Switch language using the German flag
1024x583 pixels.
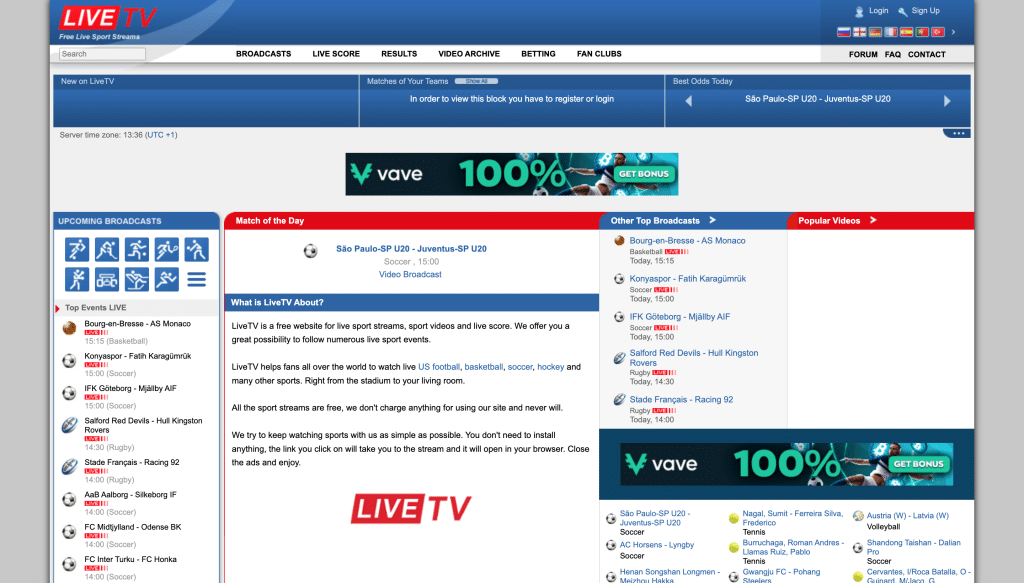tap(875, 32)
